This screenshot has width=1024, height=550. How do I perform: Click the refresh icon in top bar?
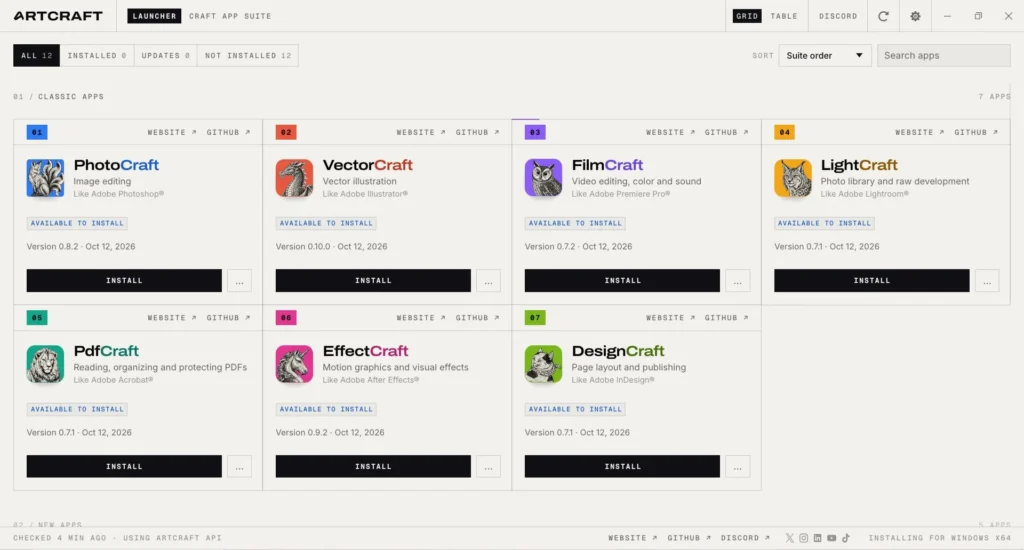point(883,16)
